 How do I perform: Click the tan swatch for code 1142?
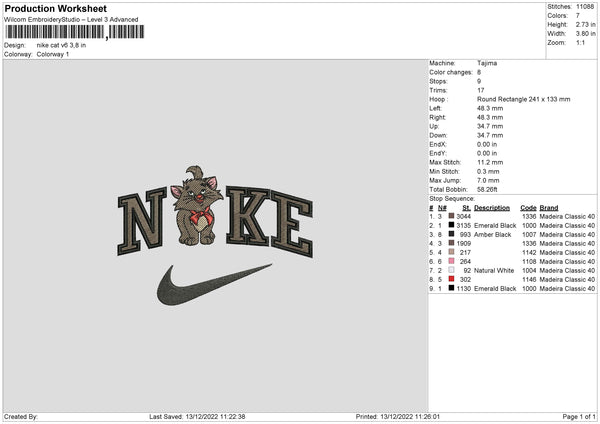click(x=451, y=252)
